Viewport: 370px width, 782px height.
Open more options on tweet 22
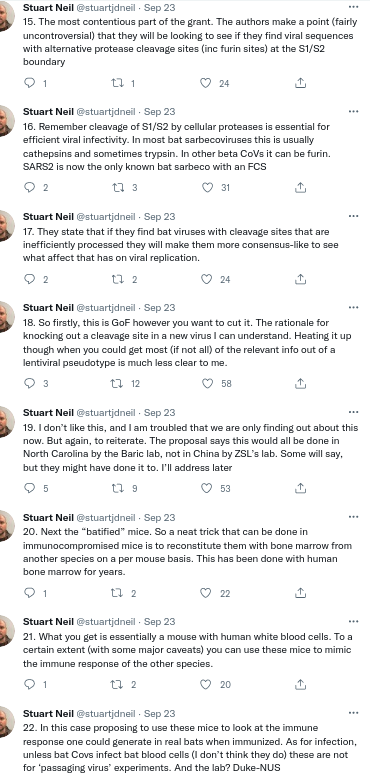pos(354,713)
